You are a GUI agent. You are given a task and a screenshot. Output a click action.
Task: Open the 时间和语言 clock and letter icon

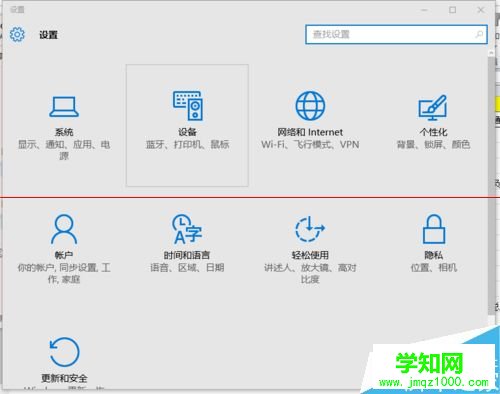coord(187,229)
